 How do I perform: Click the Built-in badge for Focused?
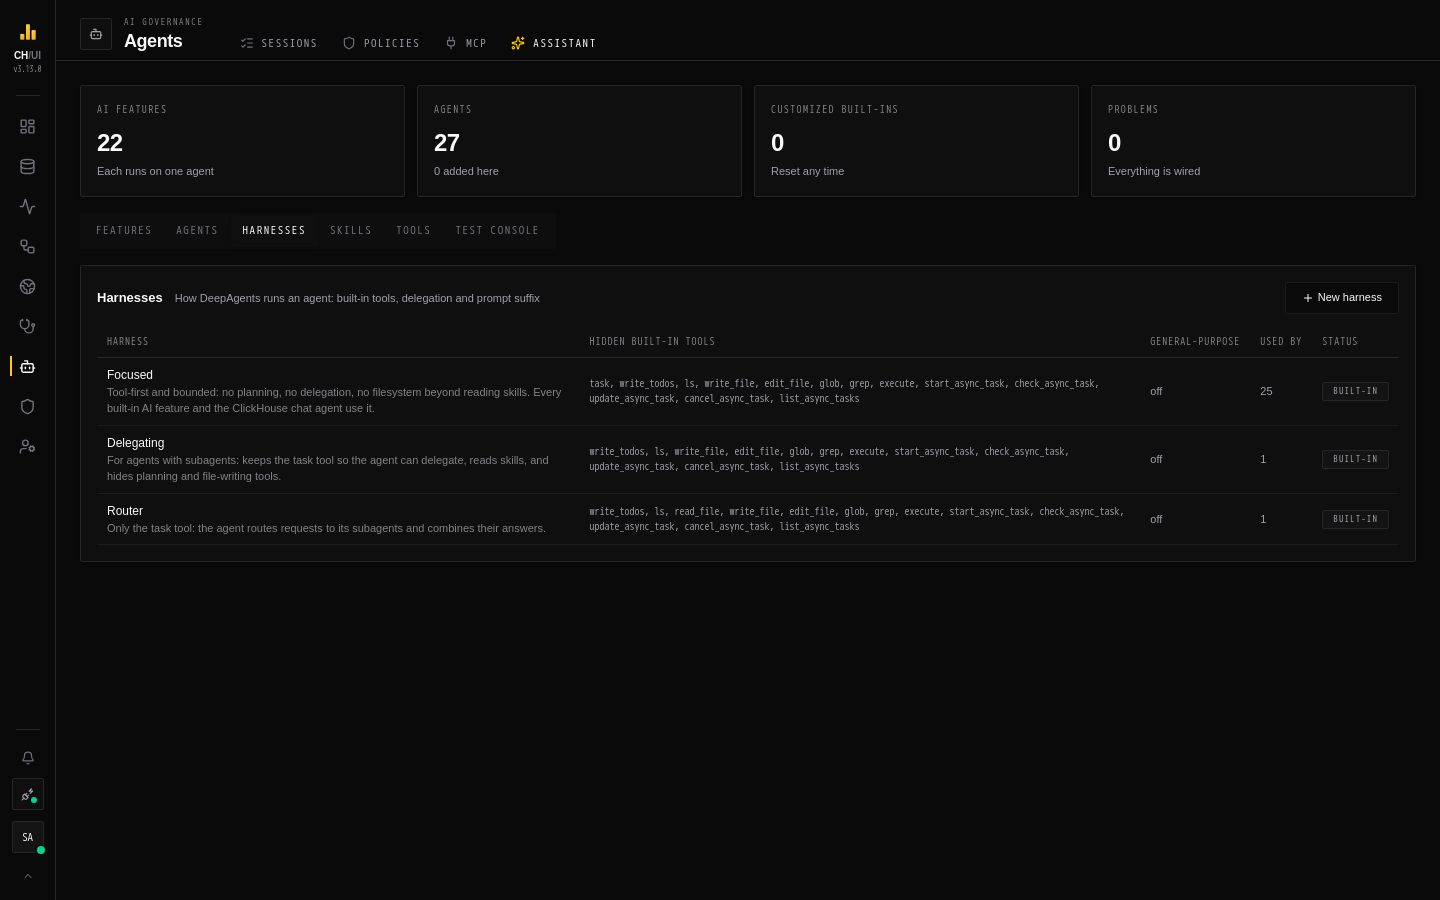point(1355,391)
